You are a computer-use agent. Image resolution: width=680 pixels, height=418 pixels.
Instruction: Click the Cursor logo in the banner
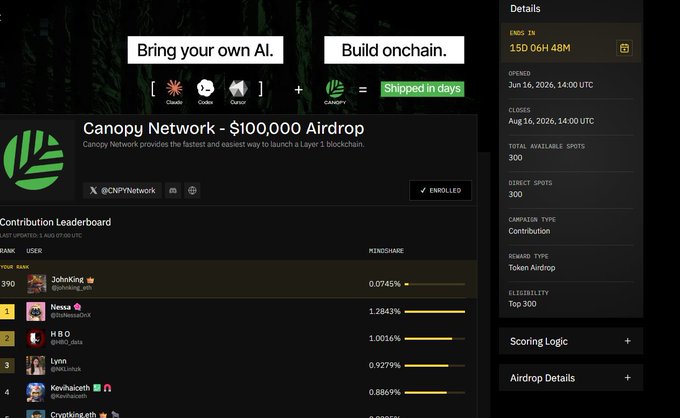click(x=238, y=88)
